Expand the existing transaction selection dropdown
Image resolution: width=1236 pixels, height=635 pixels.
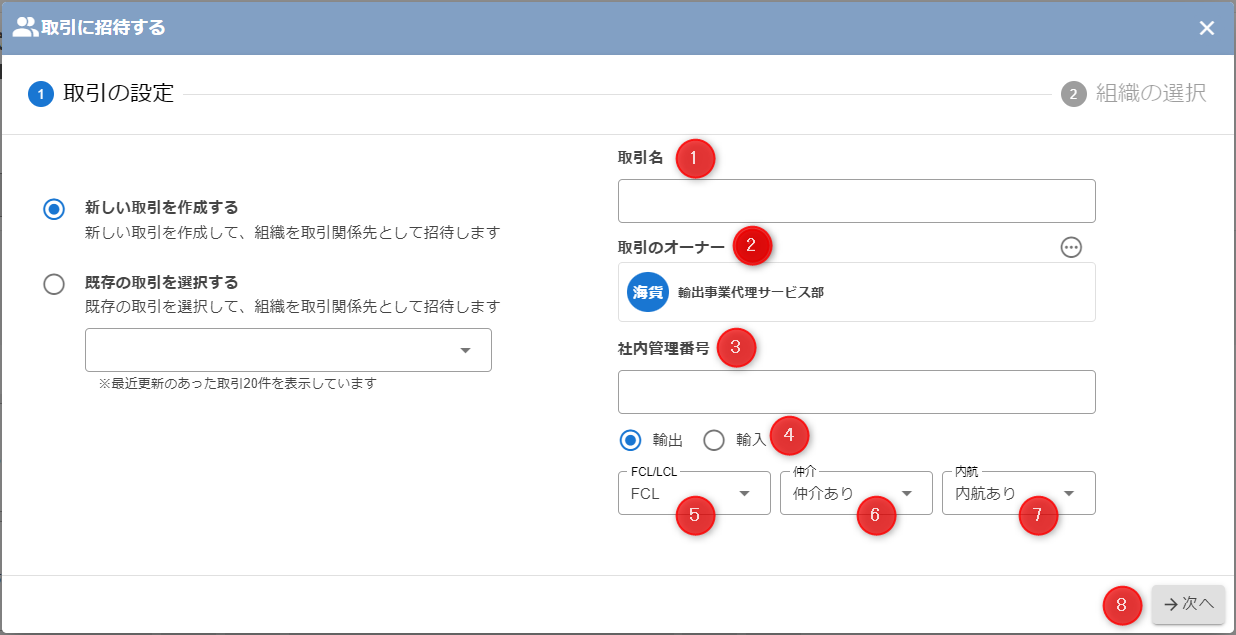tap(288, 350)
